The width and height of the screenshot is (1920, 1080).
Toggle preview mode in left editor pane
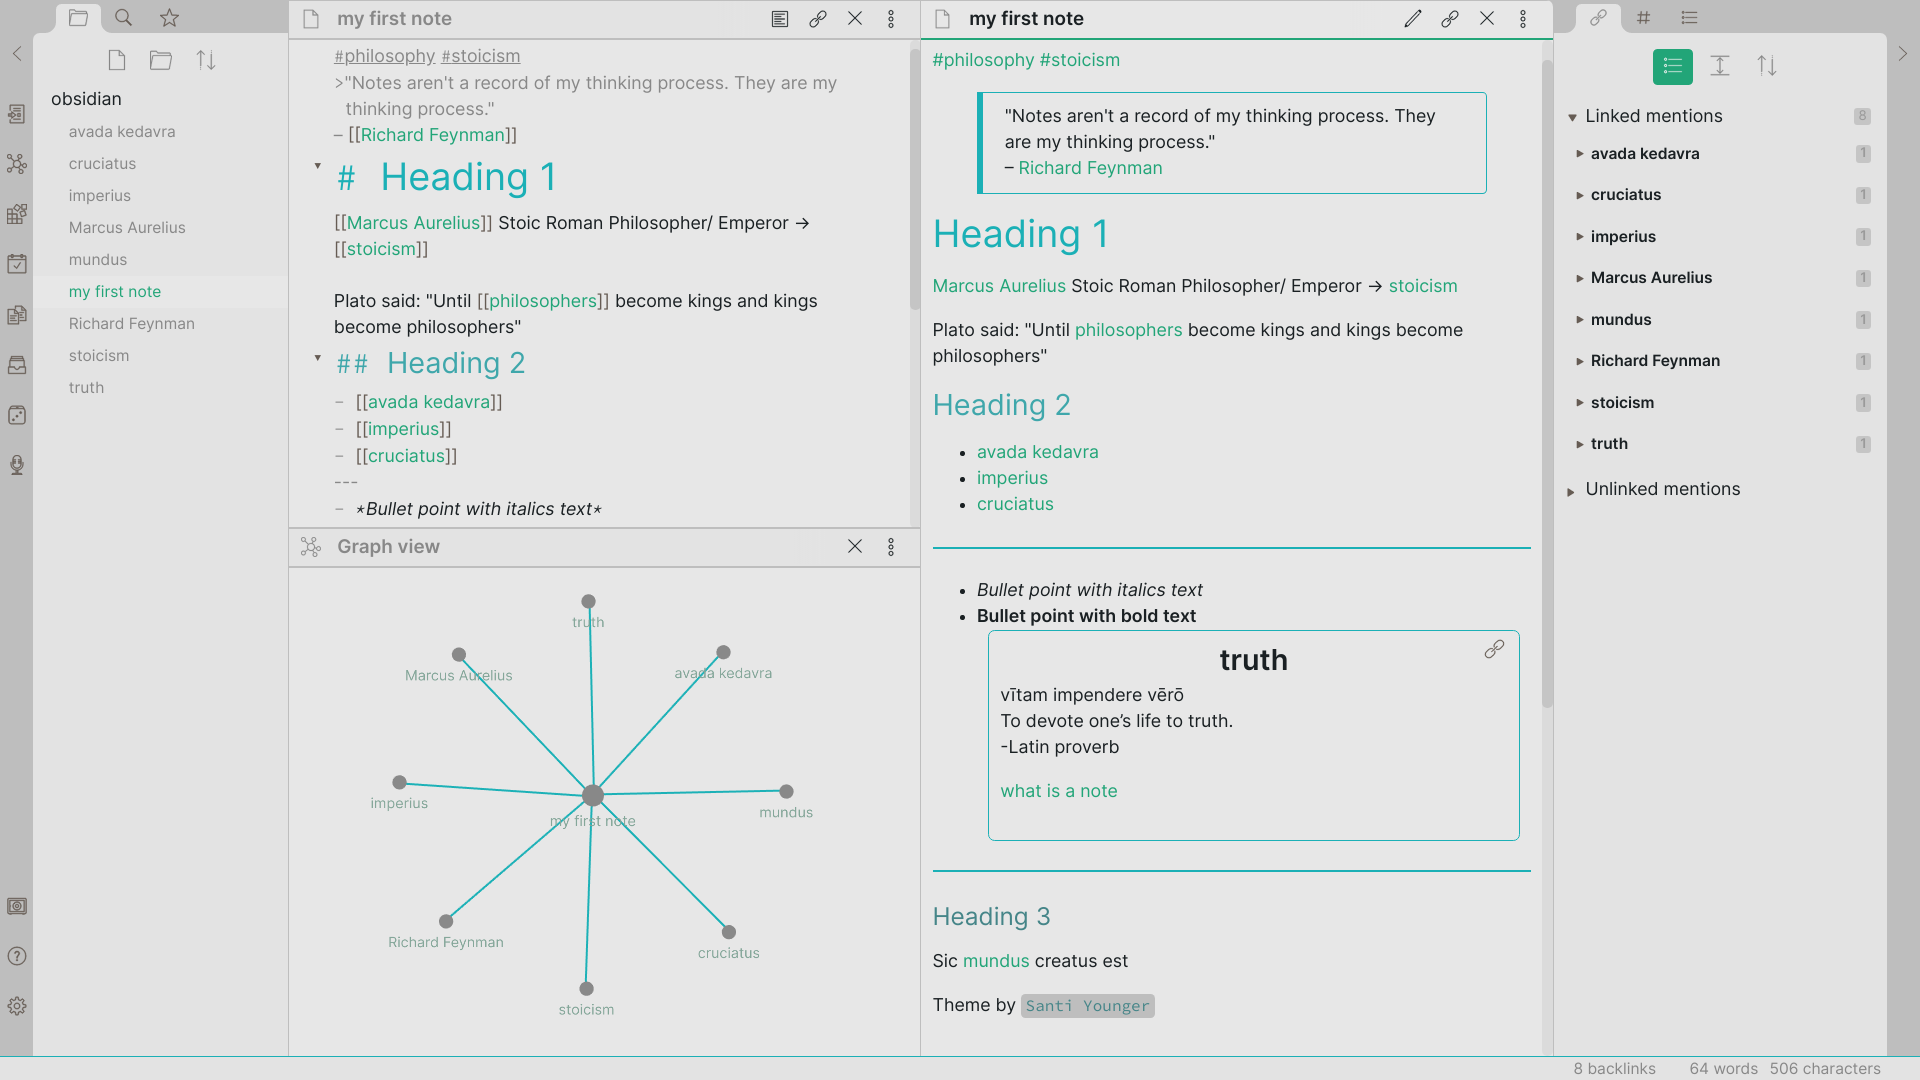tap(780, 19)
